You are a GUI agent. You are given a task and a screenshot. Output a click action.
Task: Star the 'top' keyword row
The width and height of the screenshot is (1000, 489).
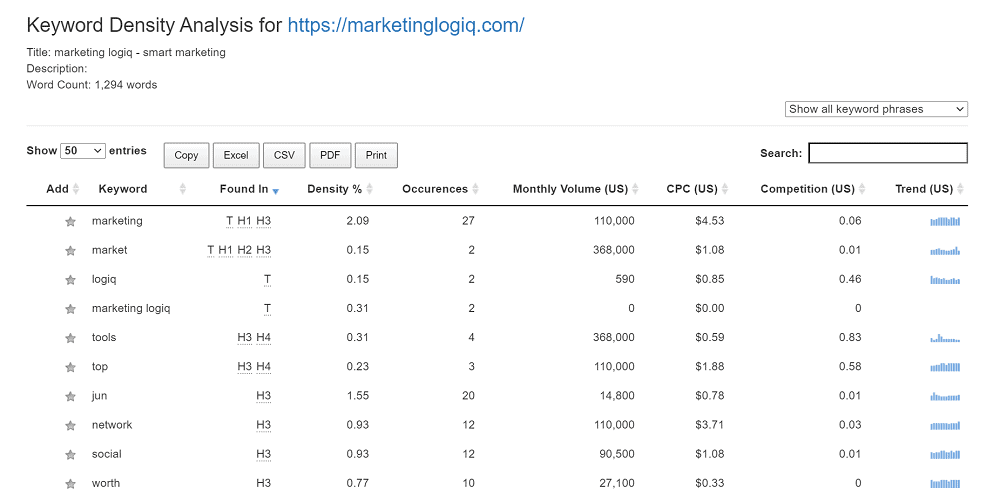(70, 367)
